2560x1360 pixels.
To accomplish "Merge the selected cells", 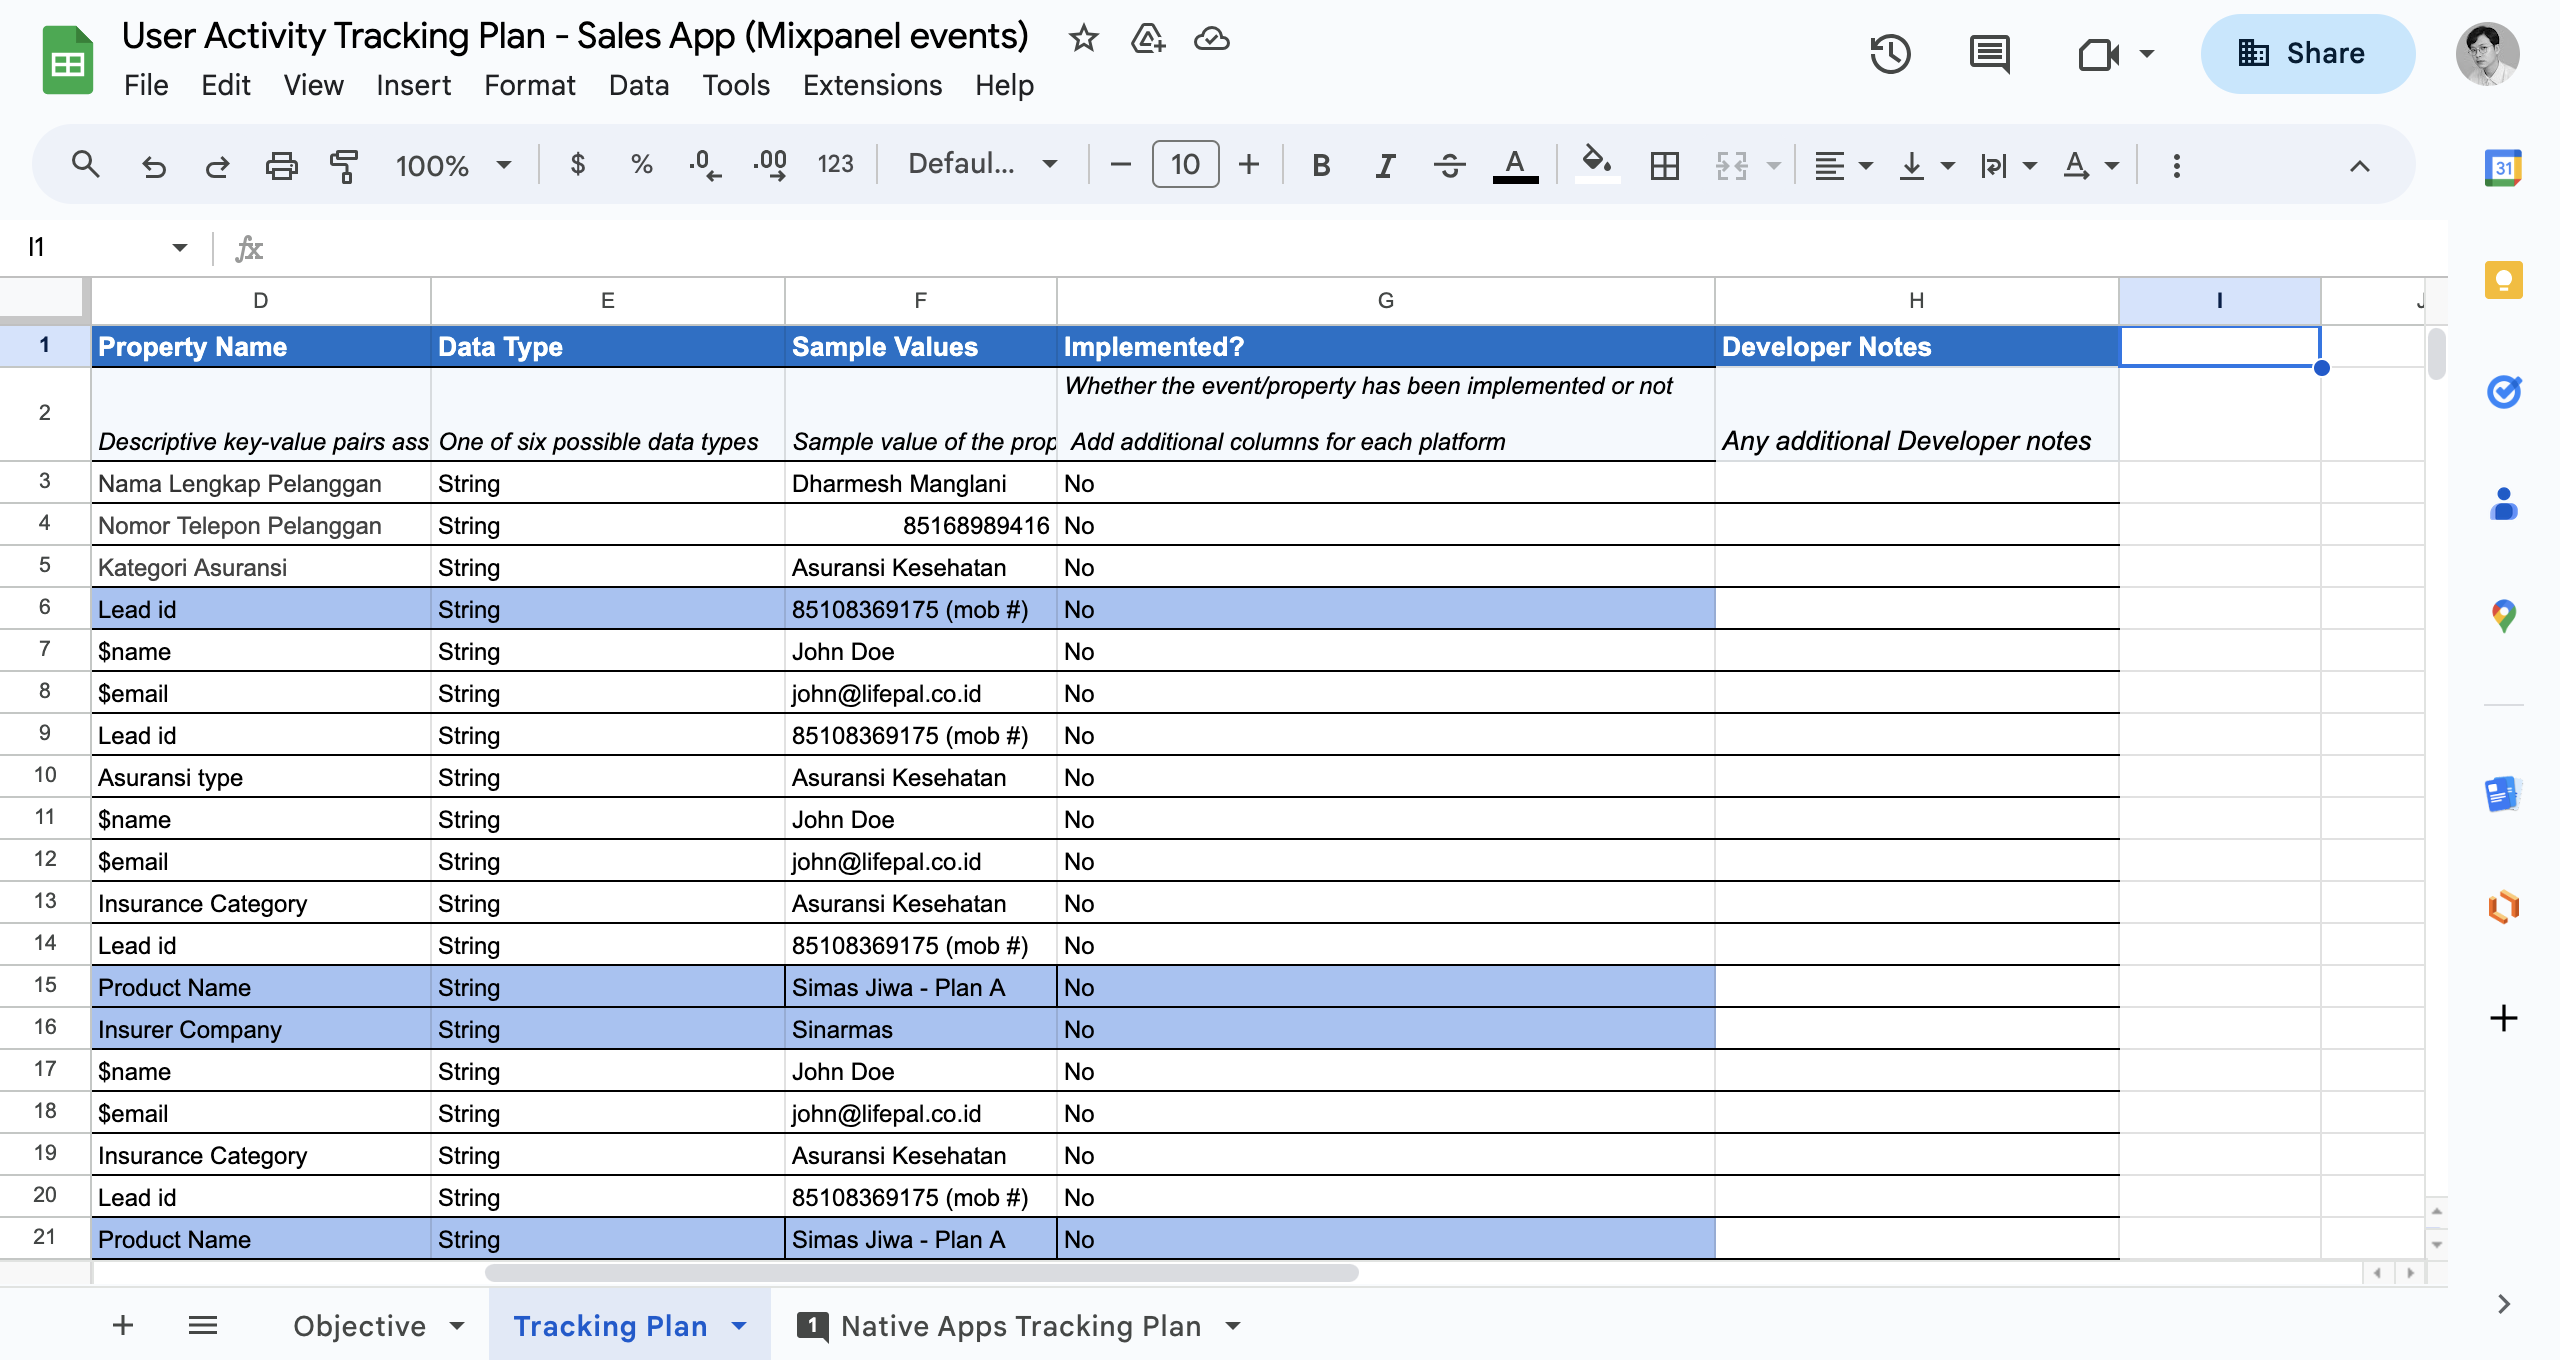I will pos(1732,165).
